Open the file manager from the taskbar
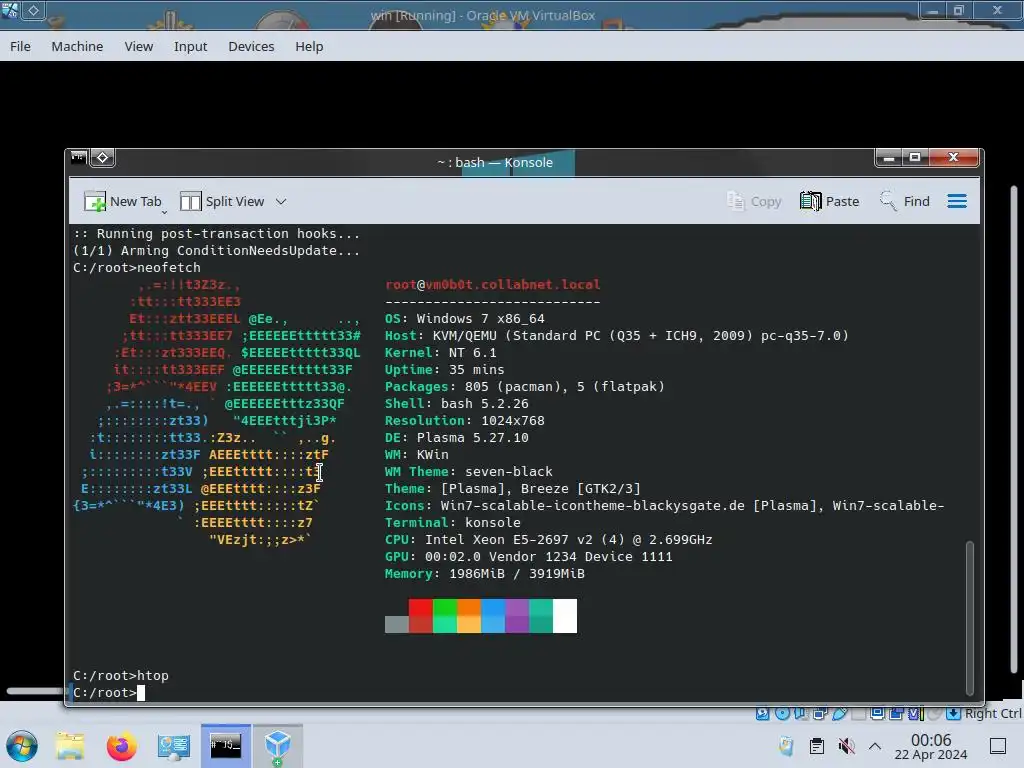The width and height of the screenshot is (1024, 768). click(x=70, y=746)
